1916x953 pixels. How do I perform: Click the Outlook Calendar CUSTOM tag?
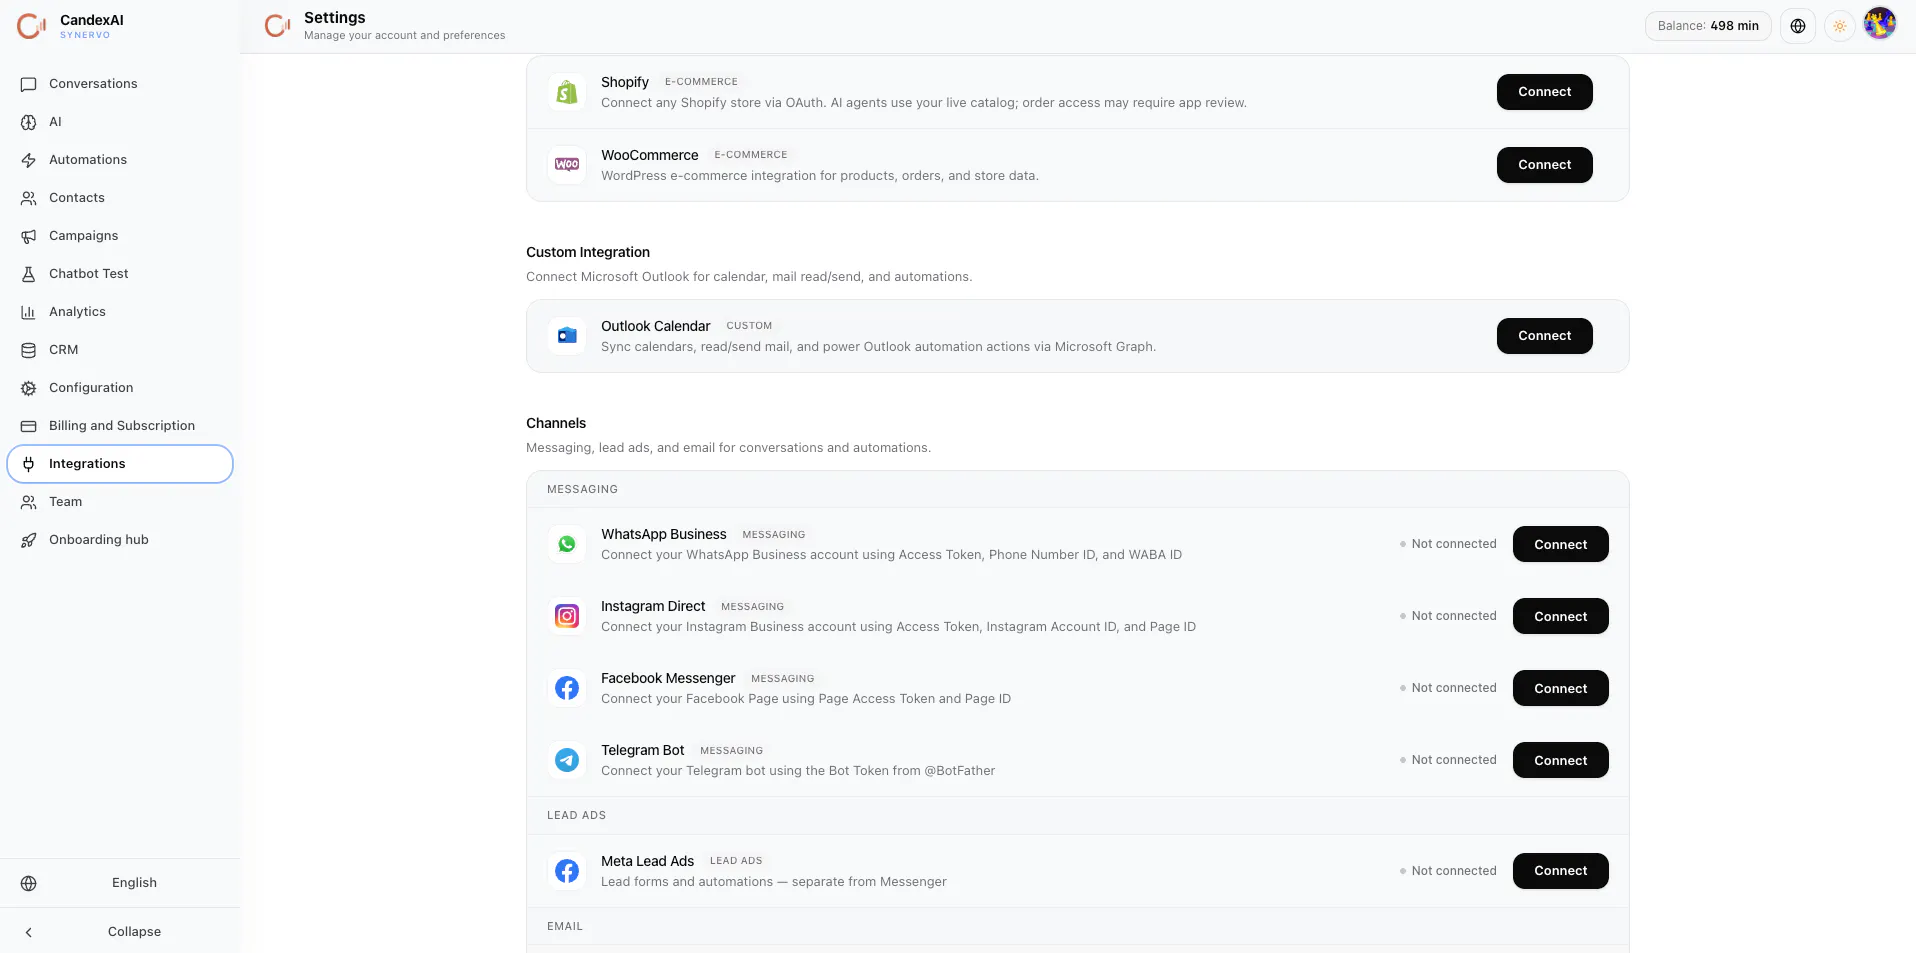[749, 326]
